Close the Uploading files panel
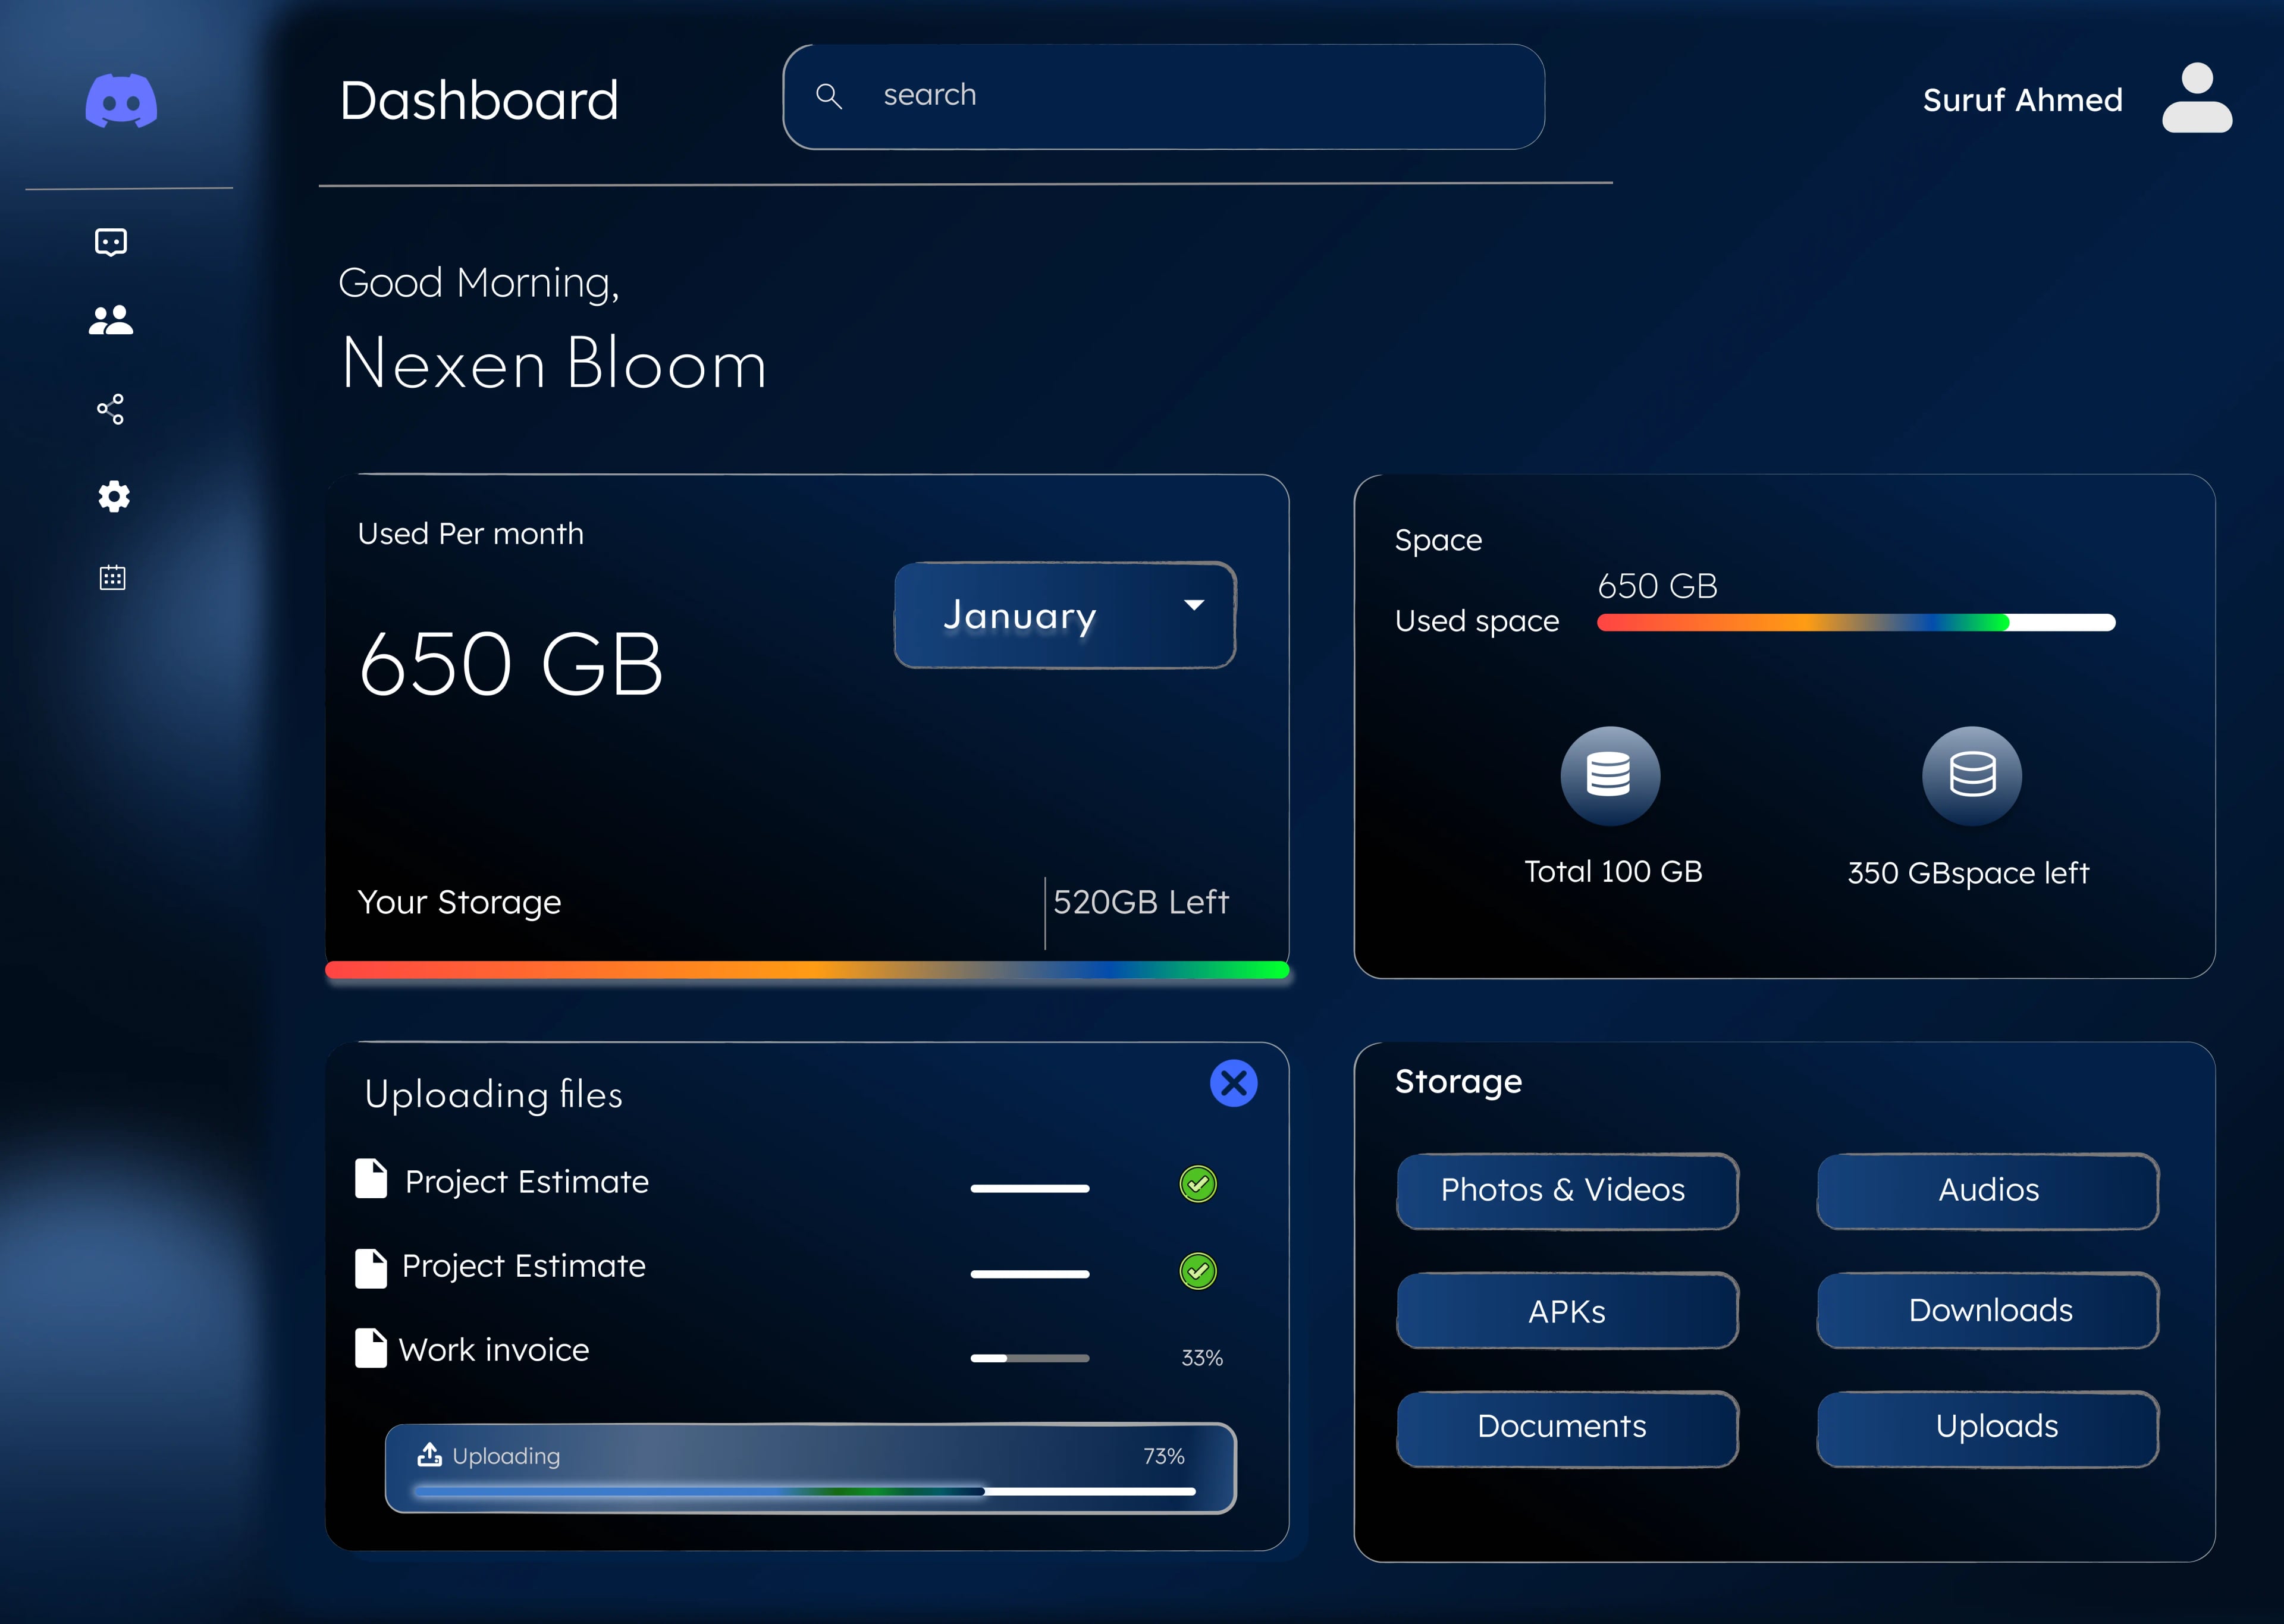Image resolution: width=2284 pixels, height=1624 pixels. tap(1233, 1083)
